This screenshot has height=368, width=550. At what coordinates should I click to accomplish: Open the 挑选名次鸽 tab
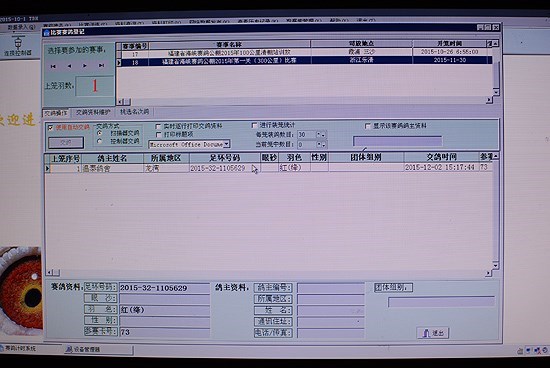135,112
